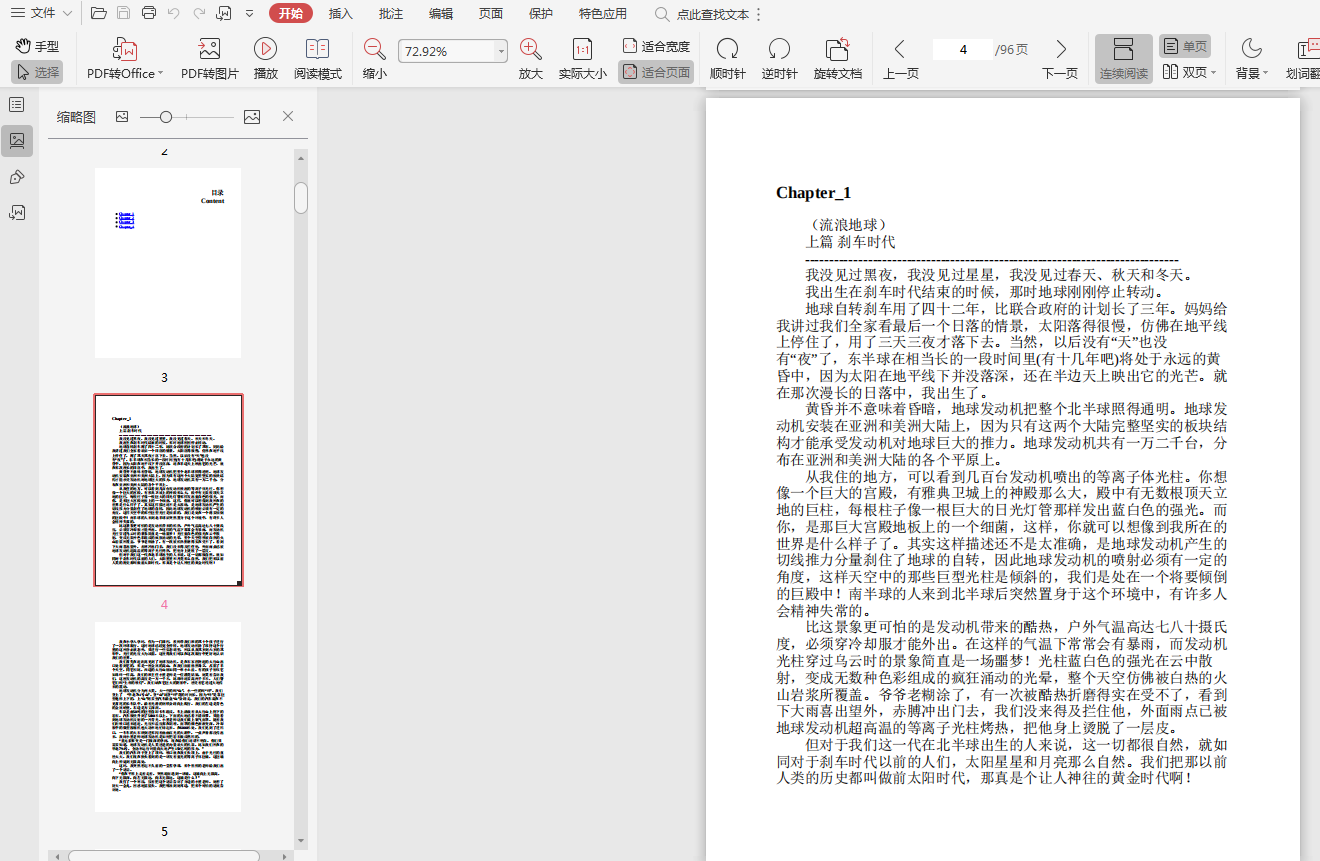Click the small thumbnail size icon

pos(122,117)
